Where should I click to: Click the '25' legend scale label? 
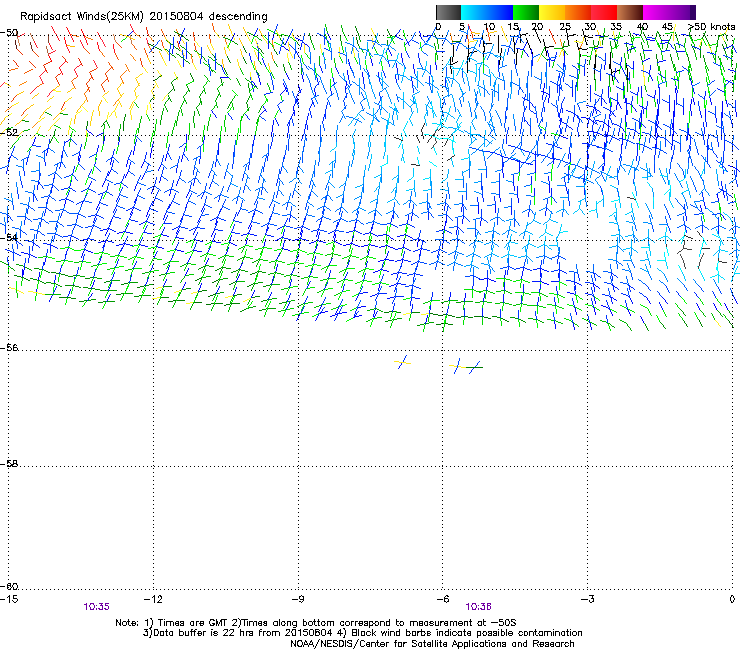[x=565, y=27]
